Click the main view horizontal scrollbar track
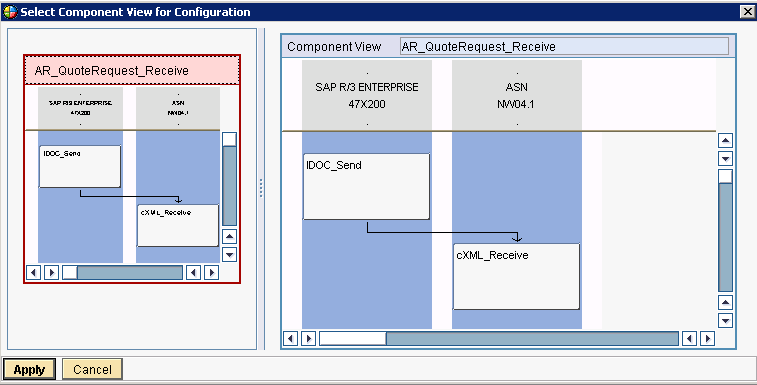This screenshot has width=757, height=385. pyautogui.click(x=532, y=339)
